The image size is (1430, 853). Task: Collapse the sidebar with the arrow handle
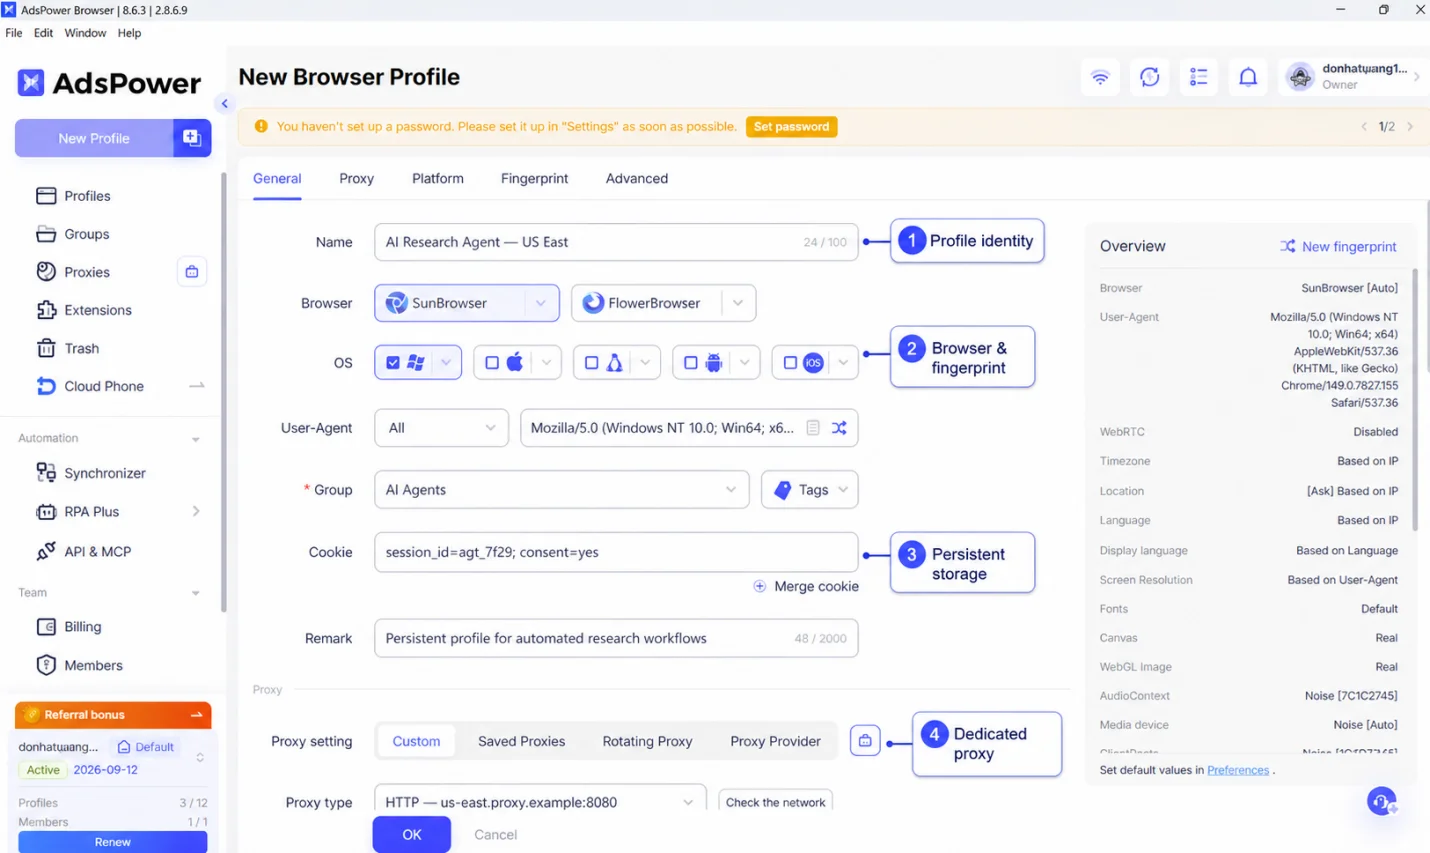click(x=224, y=104)
